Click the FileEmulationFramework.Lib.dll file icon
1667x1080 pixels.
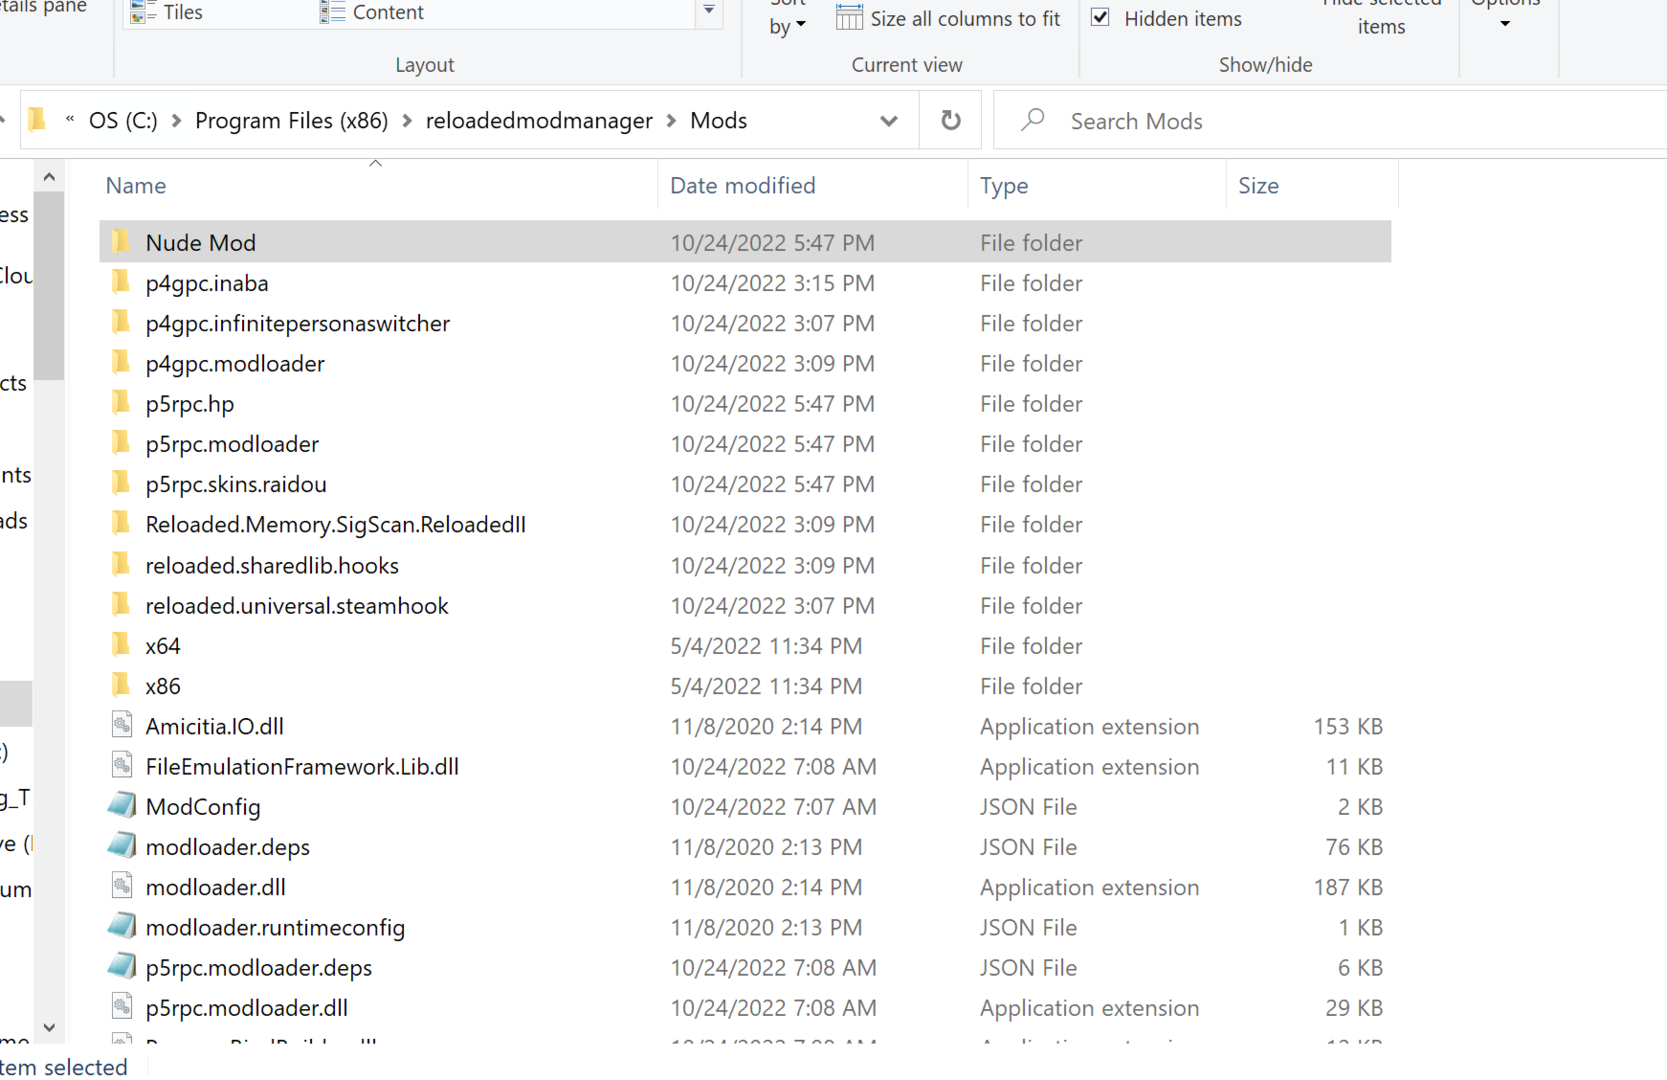coord(122,765)
